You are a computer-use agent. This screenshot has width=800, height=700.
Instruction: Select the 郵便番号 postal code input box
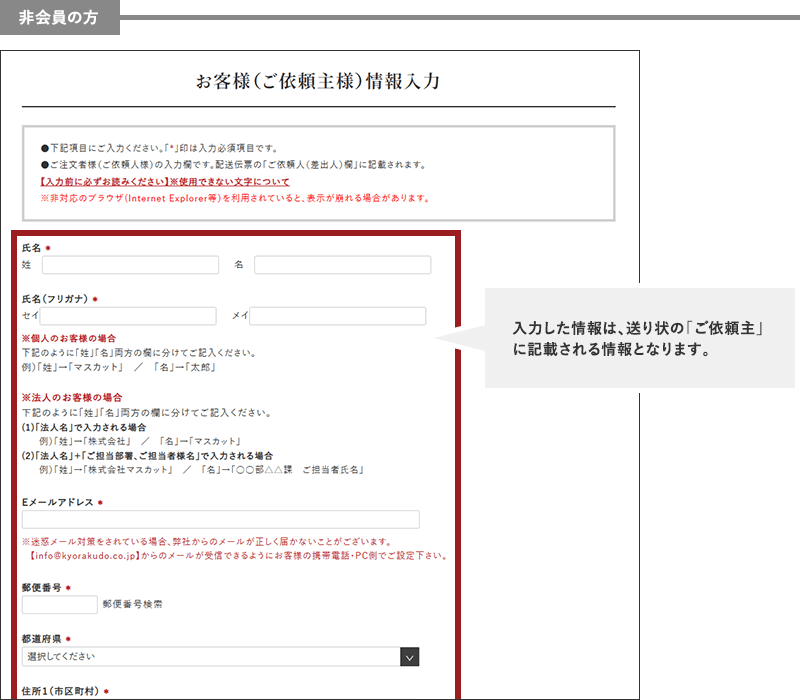pos(59,604)
